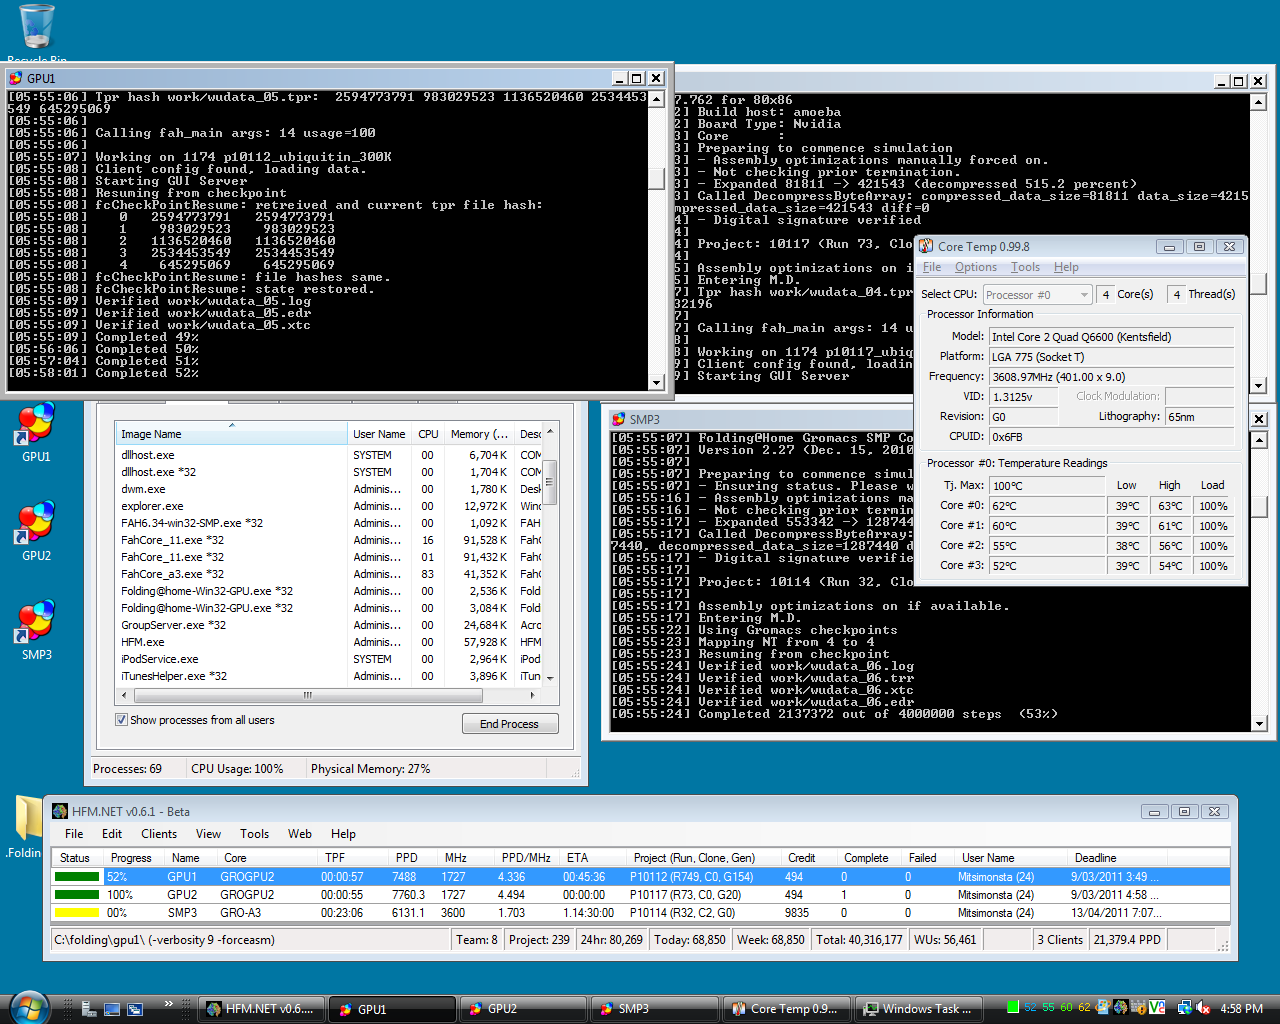Activate GPU1 taskbar button
The image size is (1280, 1024).
click(394, 1009)
